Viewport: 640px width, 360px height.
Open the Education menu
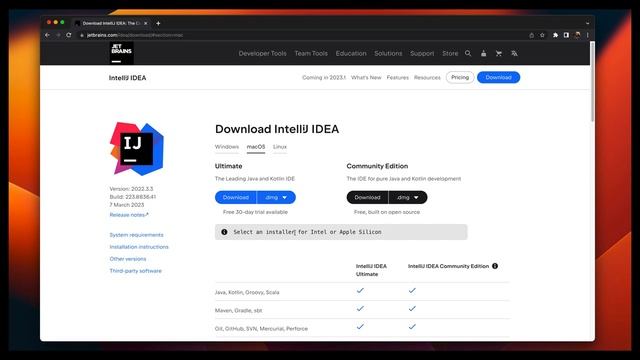pos(351,53)
